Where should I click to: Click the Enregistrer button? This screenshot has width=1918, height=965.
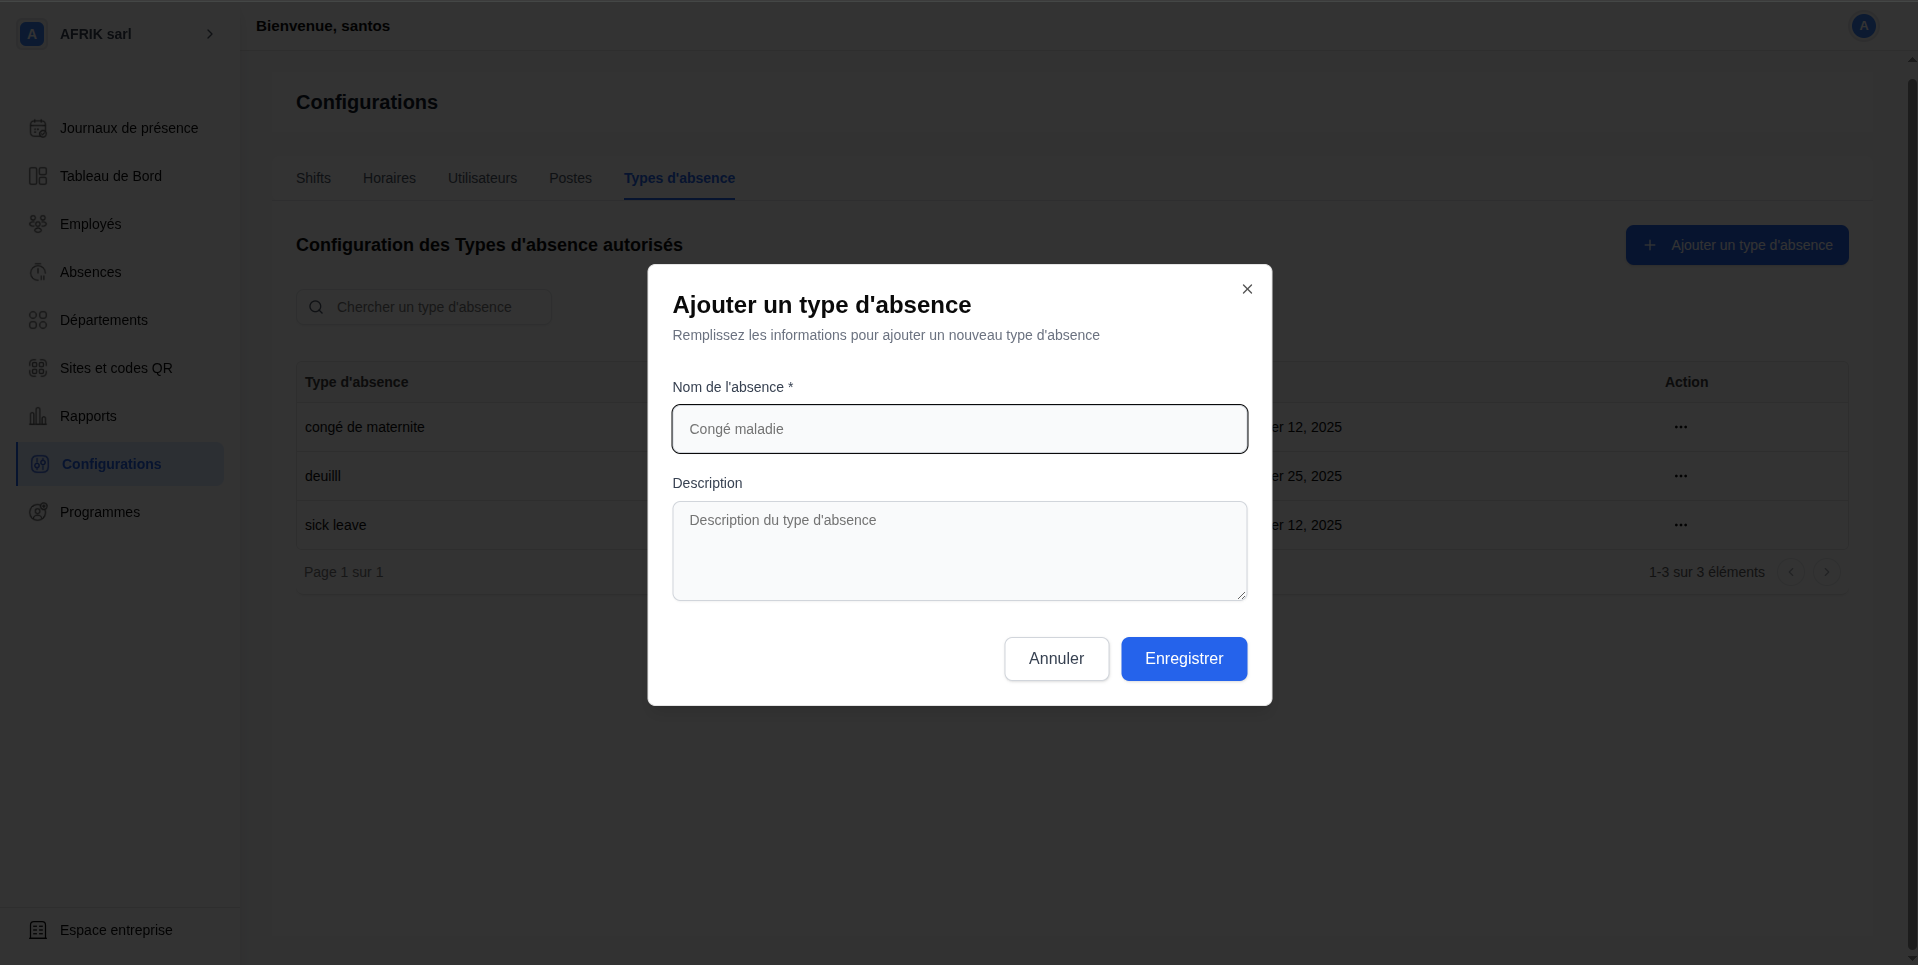(1184, 659)
